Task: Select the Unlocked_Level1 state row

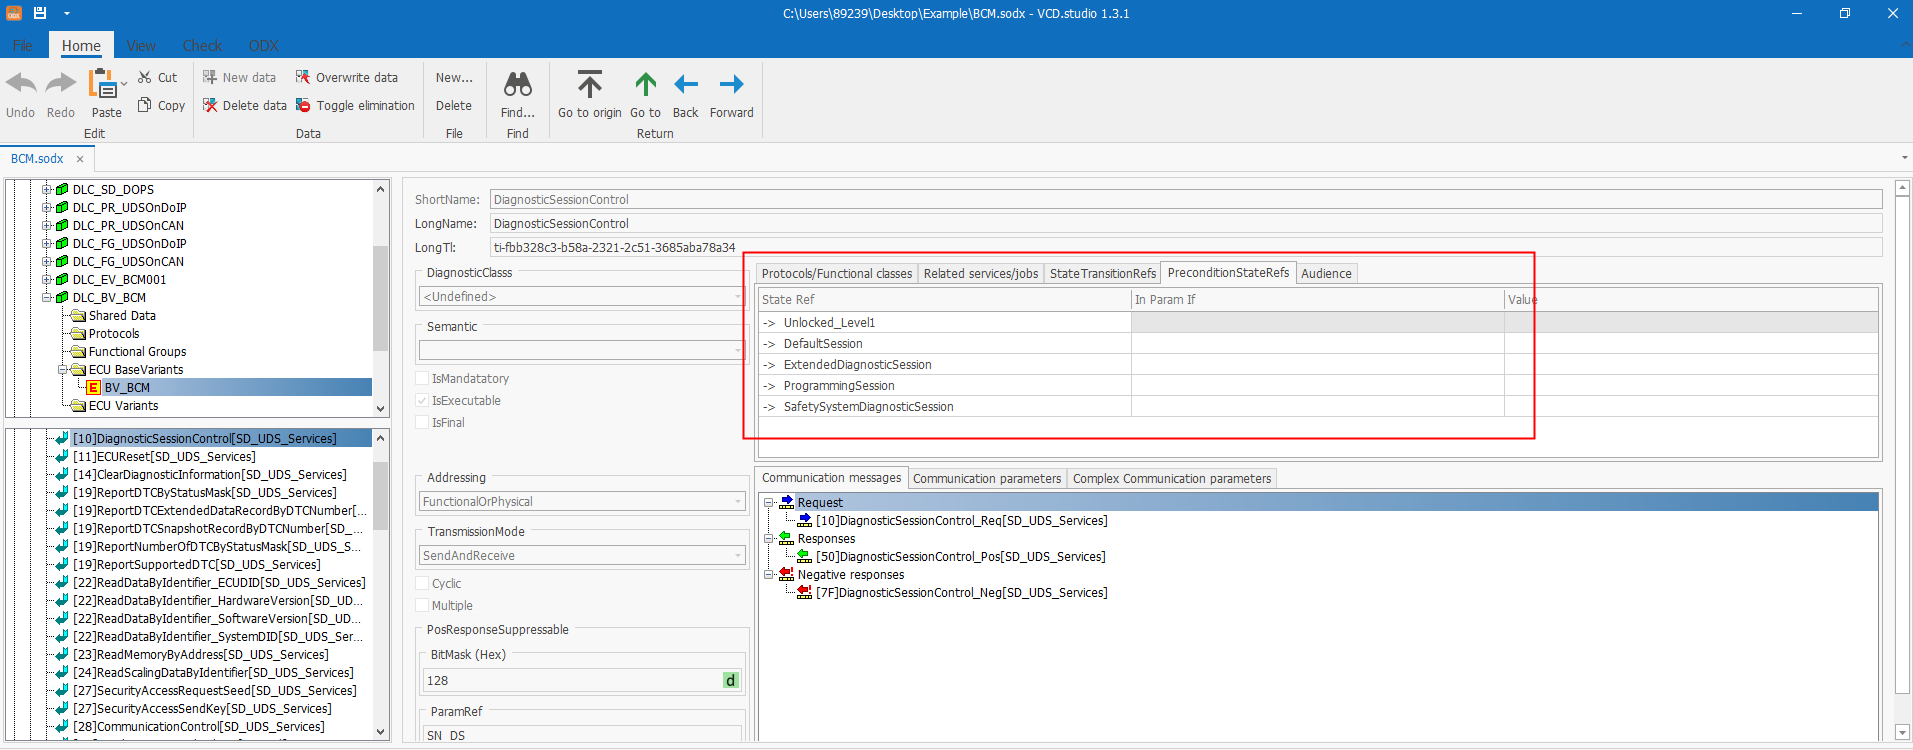Action: [x=1318, y=323]
